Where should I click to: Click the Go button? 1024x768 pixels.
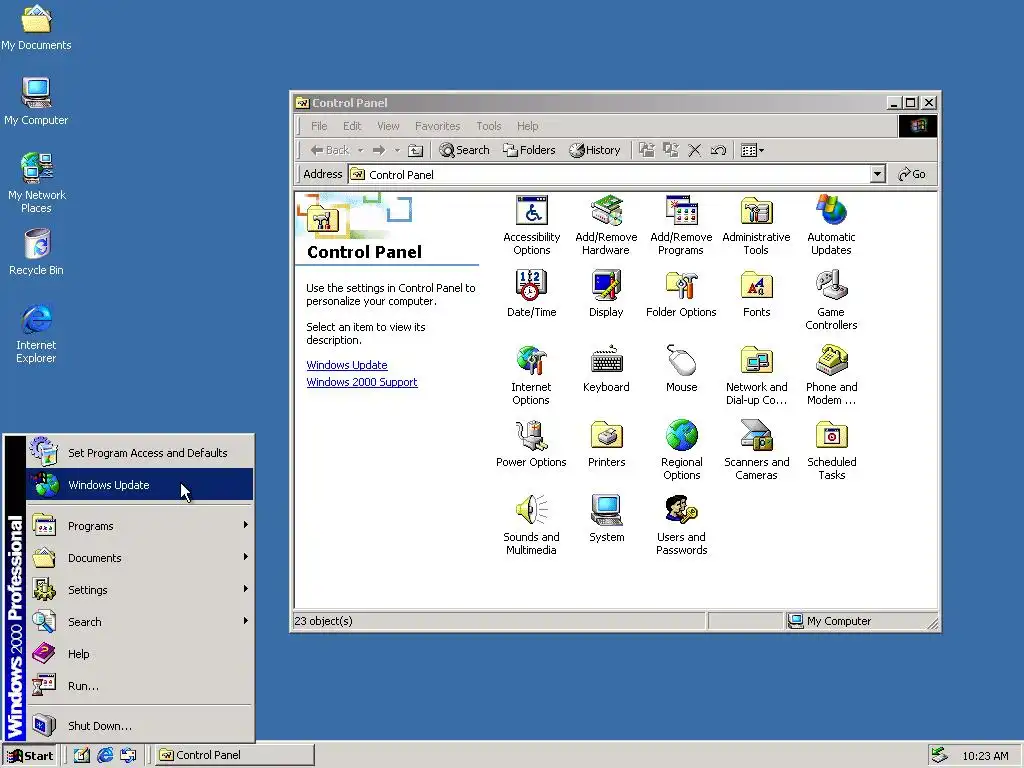(912, 174)
